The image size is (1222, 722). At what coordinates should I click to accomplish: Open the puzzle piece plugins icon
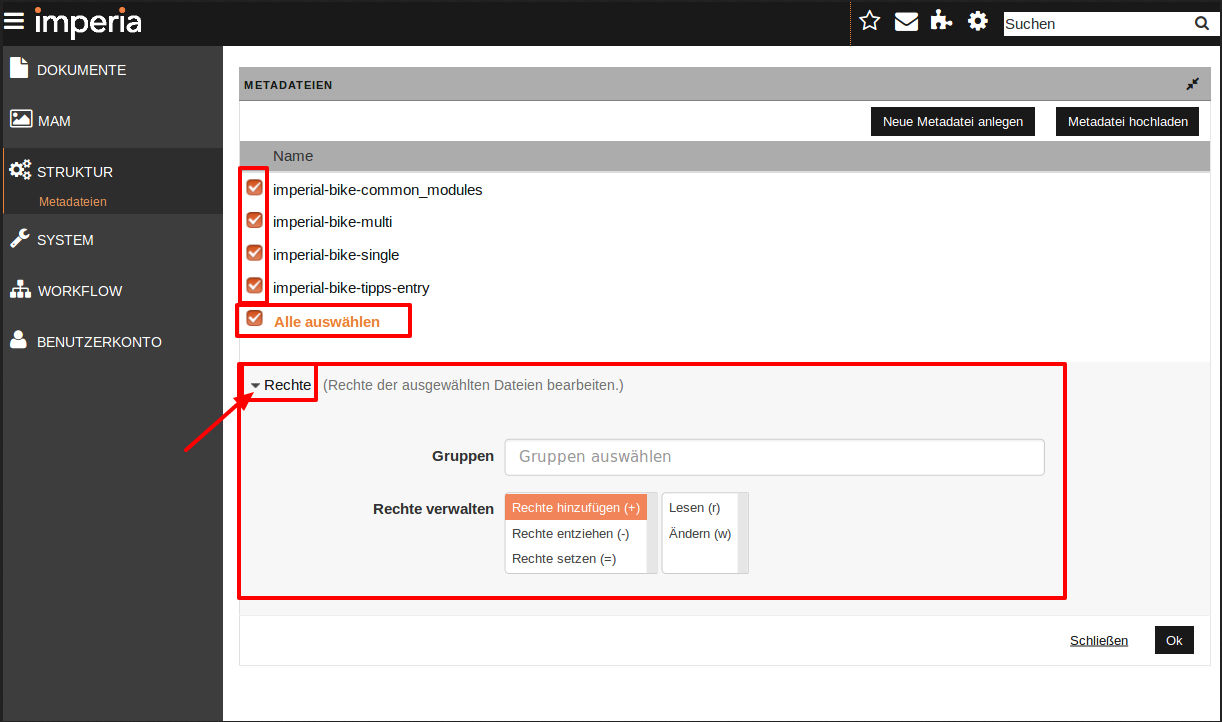click(941, 21)
